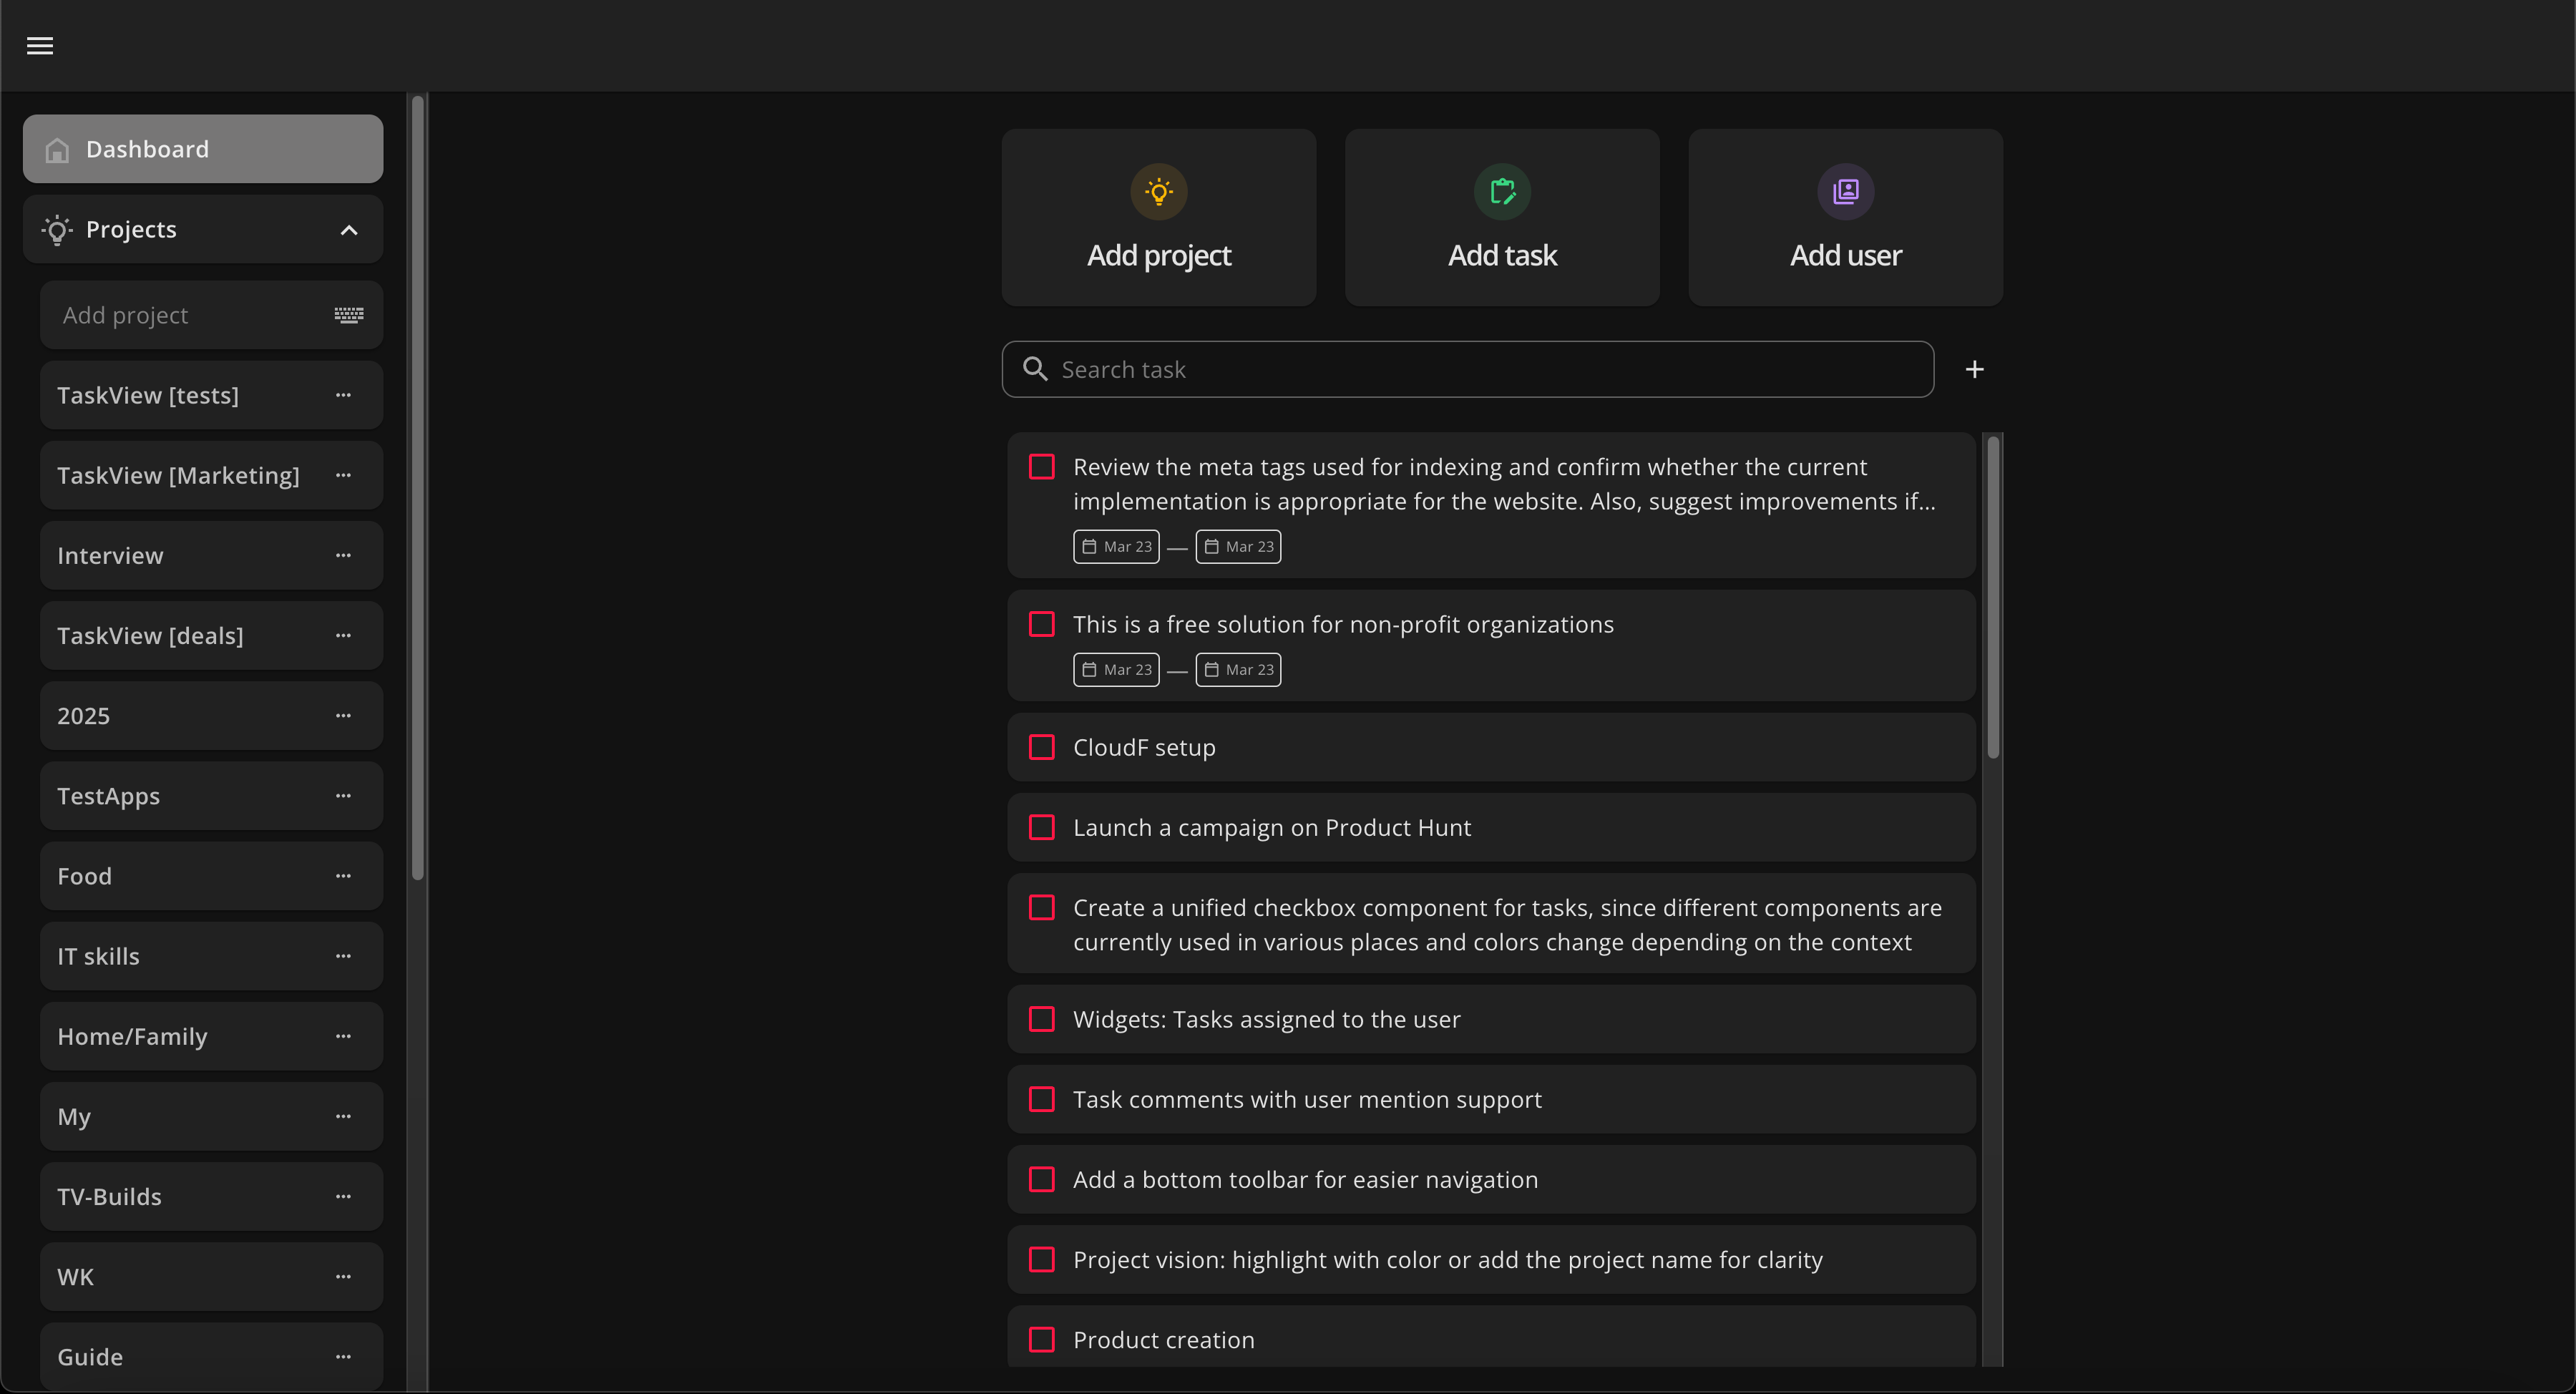Image resolution: width=2576 pixels, height=1394 pixels.
Task: Open three-dot menu for TaskView [tests]
Action: pyautogui.click(x=343, y=395)
